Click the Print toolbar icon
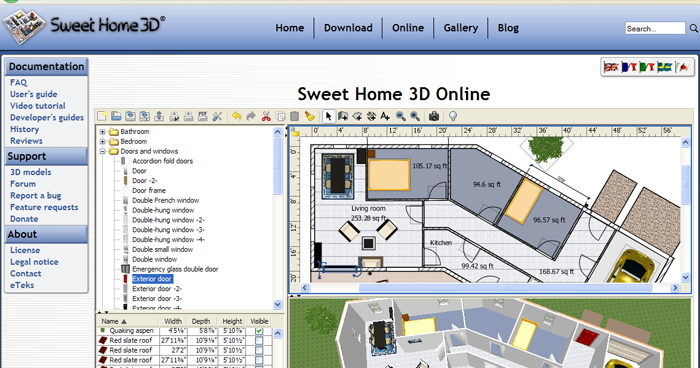The image size is (700, 368). point(188,117)
